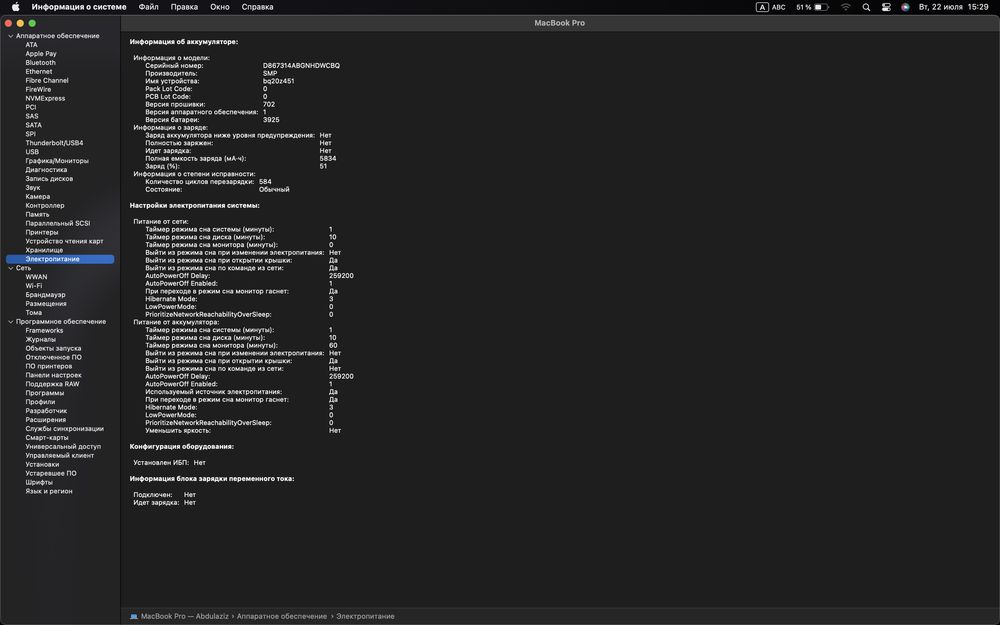Image resolution: width=1000 pixels, height=625 pixels.
Task: Select the highlighted Электропитание sidebar item
Action: click(x=60, y=259)
